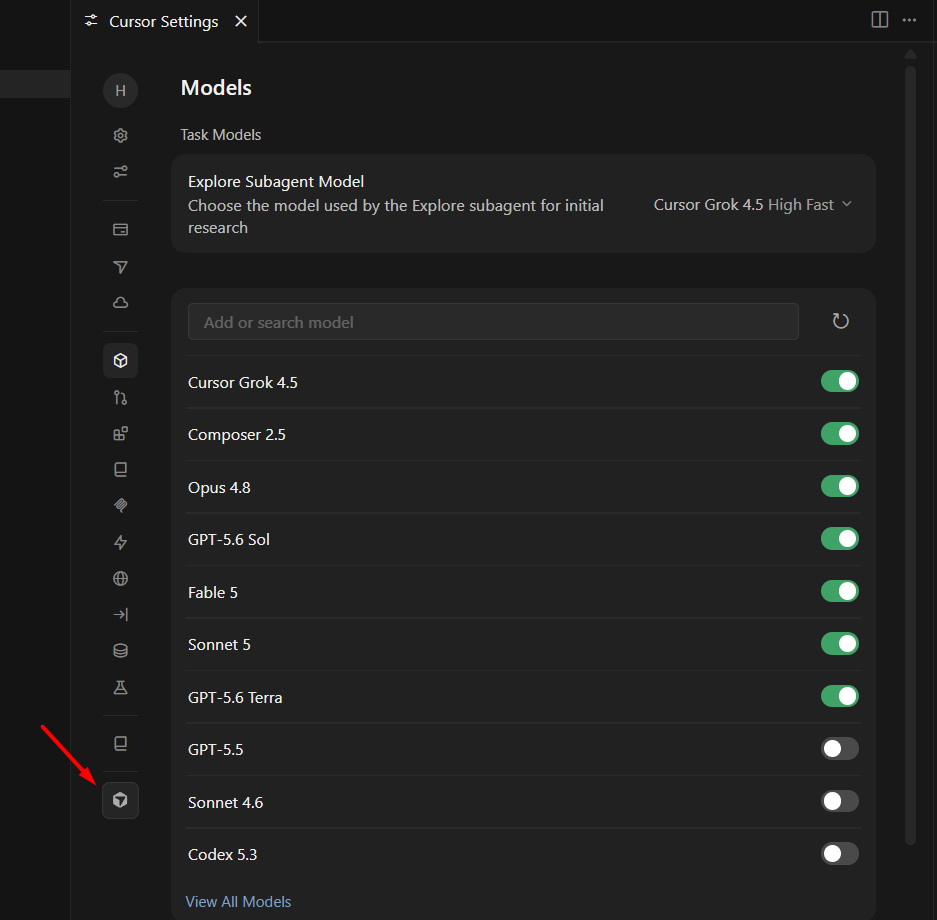Open the cloud icon section in sidebar

pos(120,302)
